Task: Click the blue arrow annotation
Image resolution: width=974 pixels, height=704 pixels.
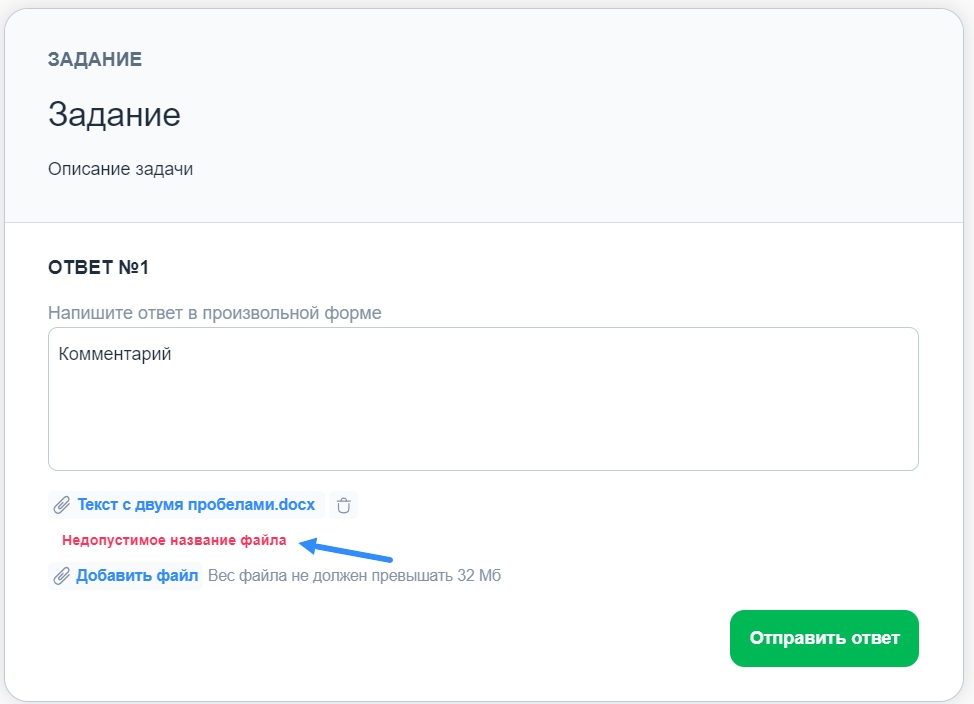Action: coord(345,550)
